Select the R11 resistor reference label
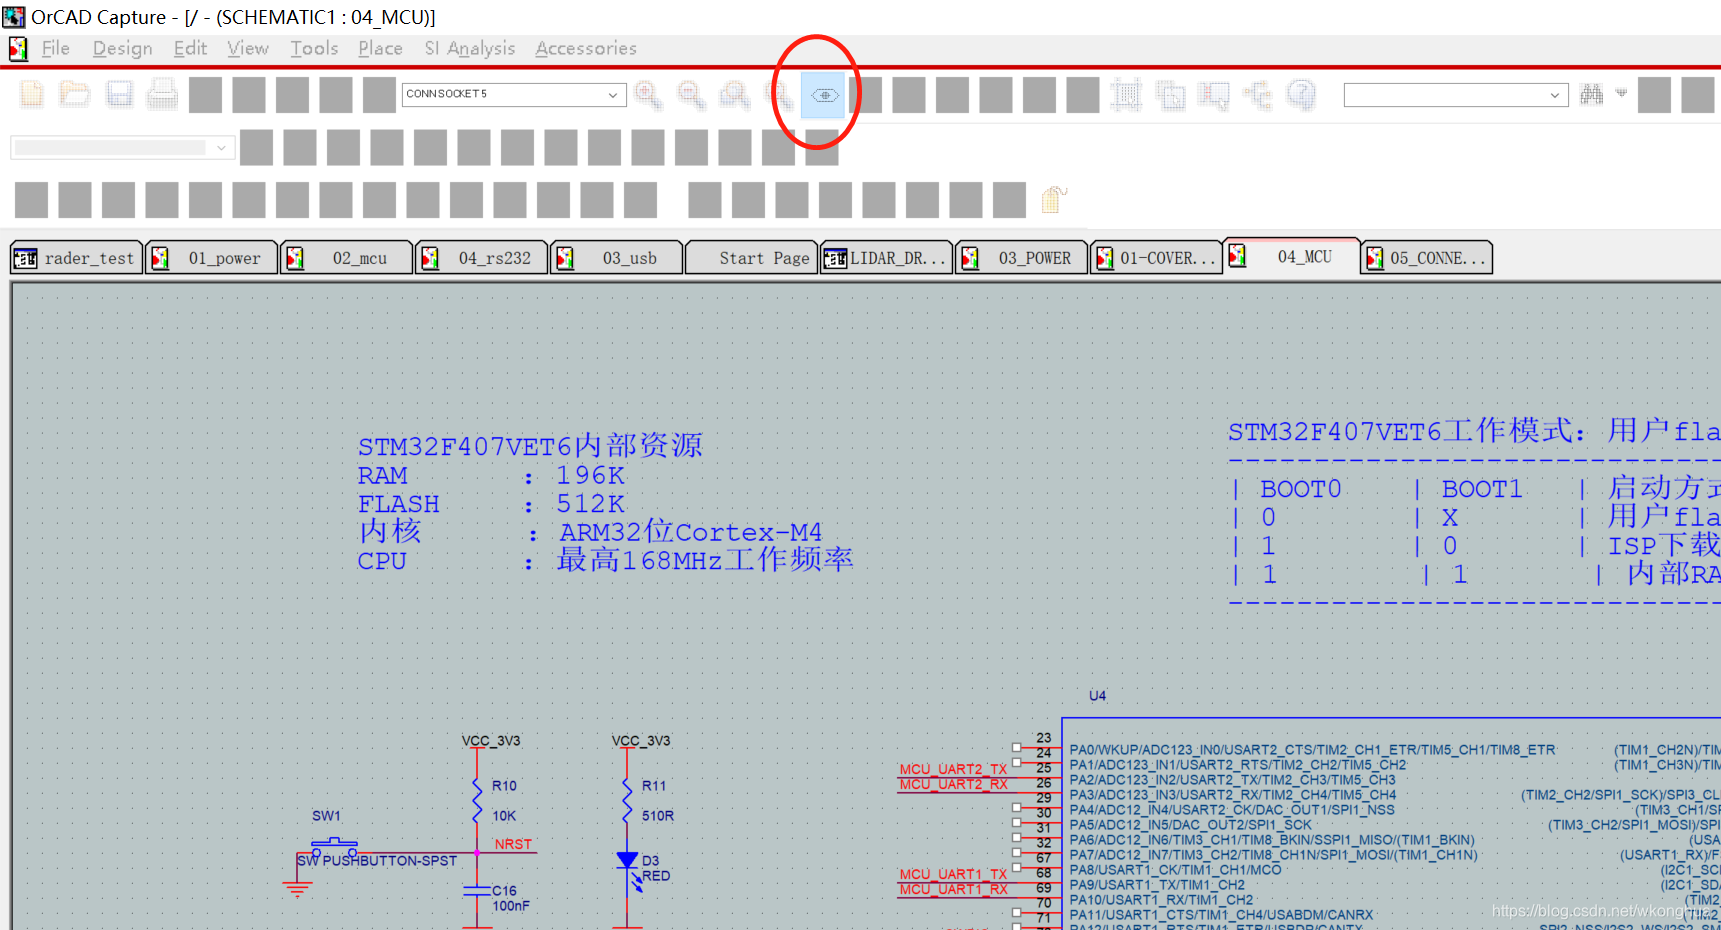 [654, 786]
